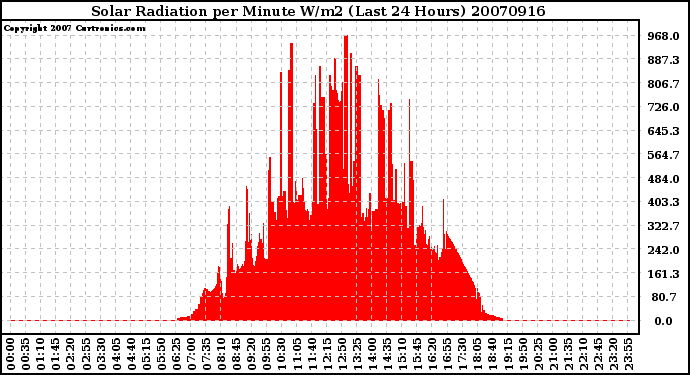690x375 pixels.
Task: Click the 00:35 time label
Action: [26, 355]
